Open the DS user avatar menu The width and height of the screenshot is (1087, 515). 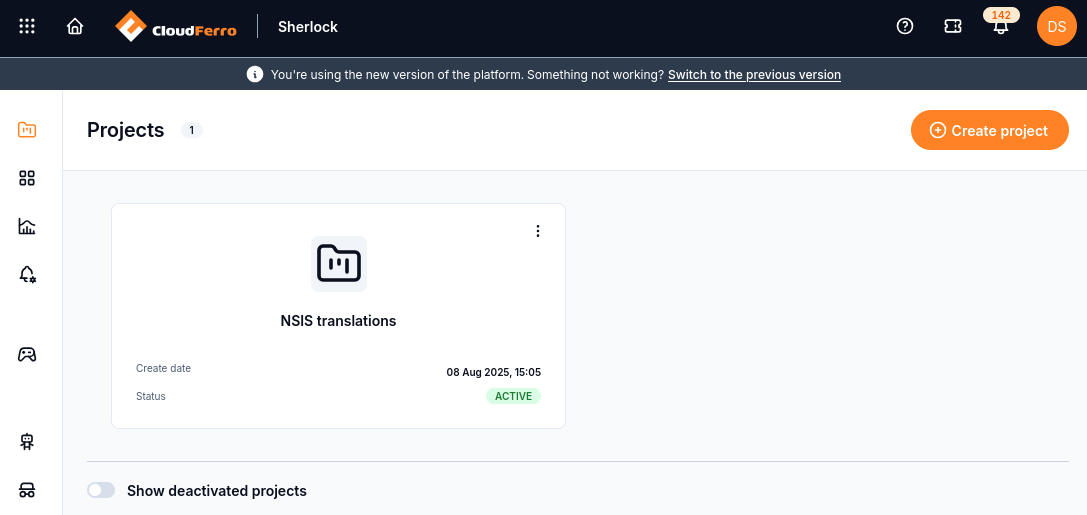[x=1056, y=26]
